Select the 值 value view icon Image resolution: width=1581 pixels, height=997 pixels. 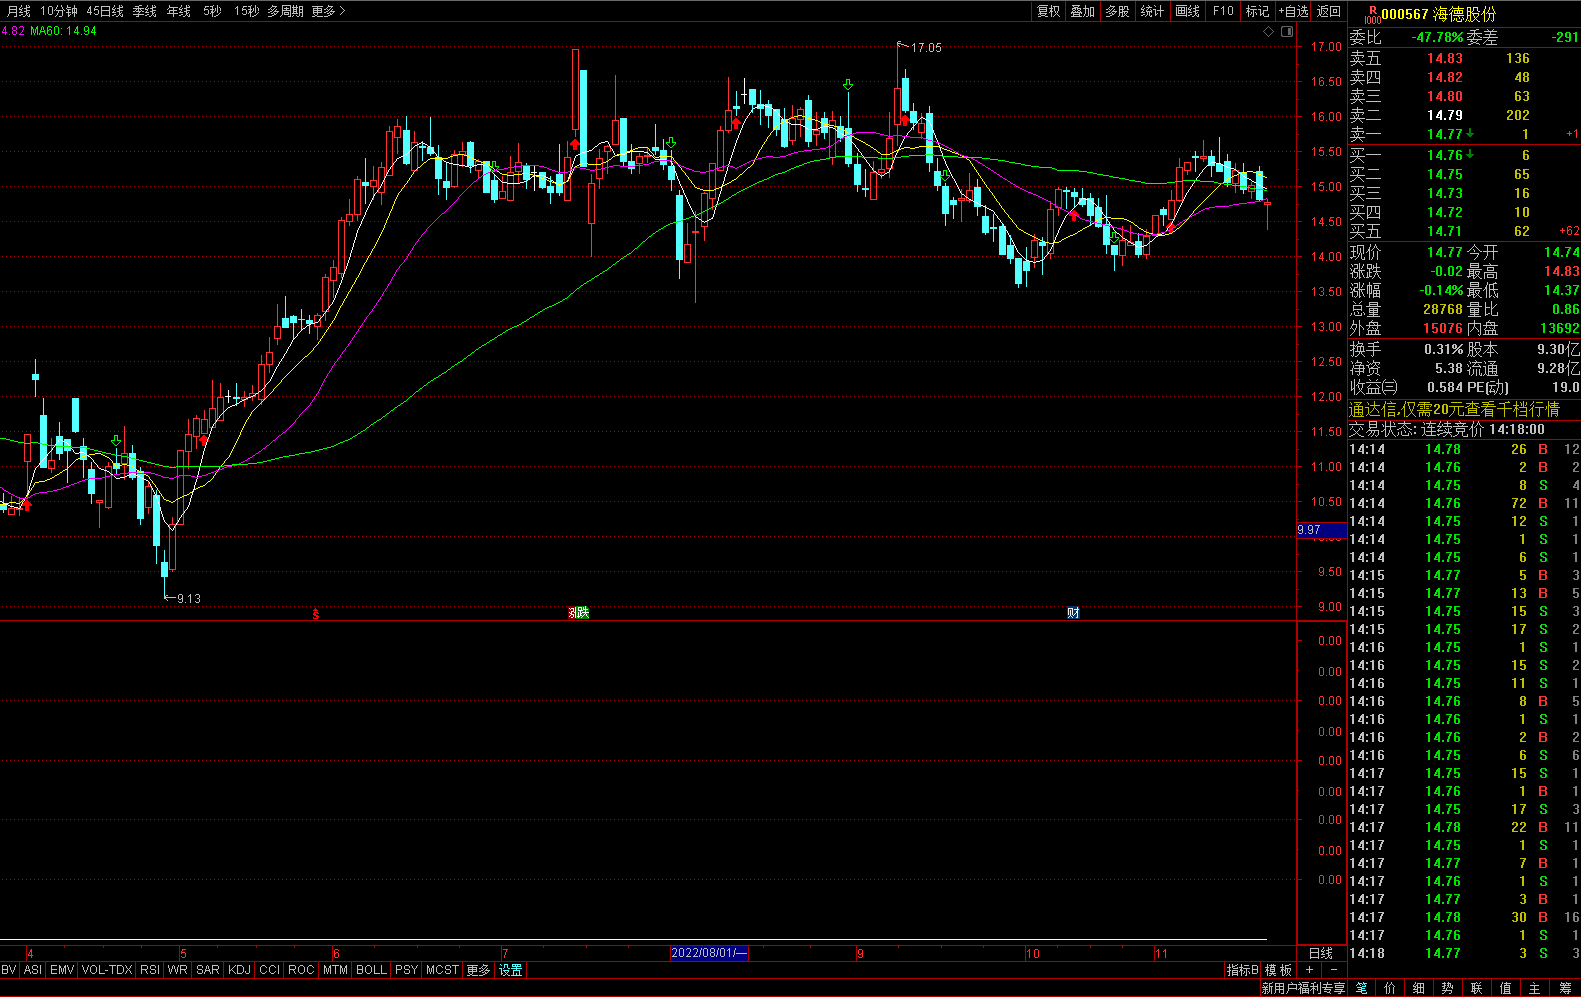pyautogui.click(x=1506, y=988)
